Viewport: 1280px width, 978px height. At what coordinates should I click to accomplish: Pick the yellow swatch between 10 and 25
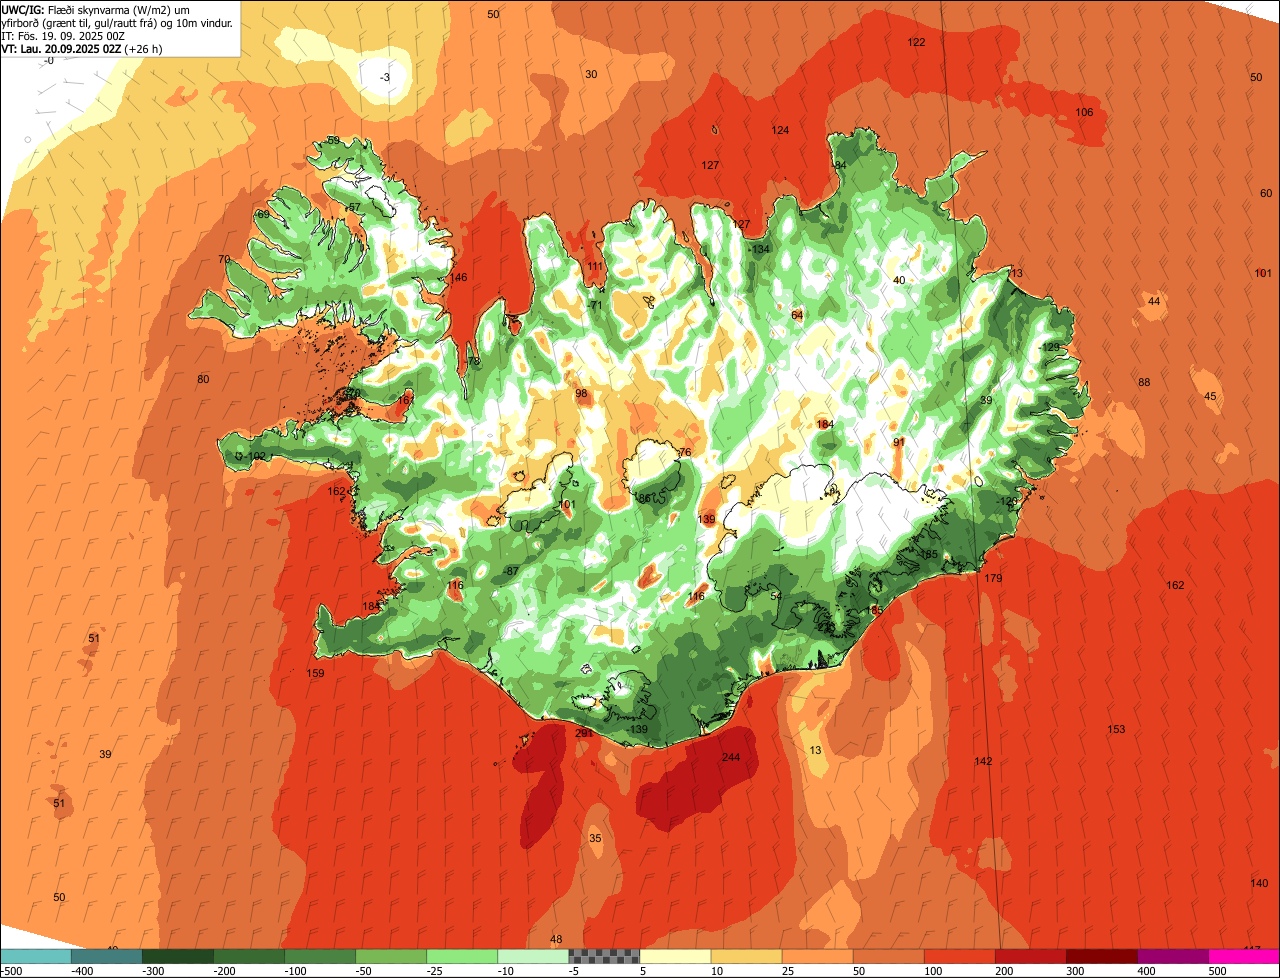tap(747, 956)
